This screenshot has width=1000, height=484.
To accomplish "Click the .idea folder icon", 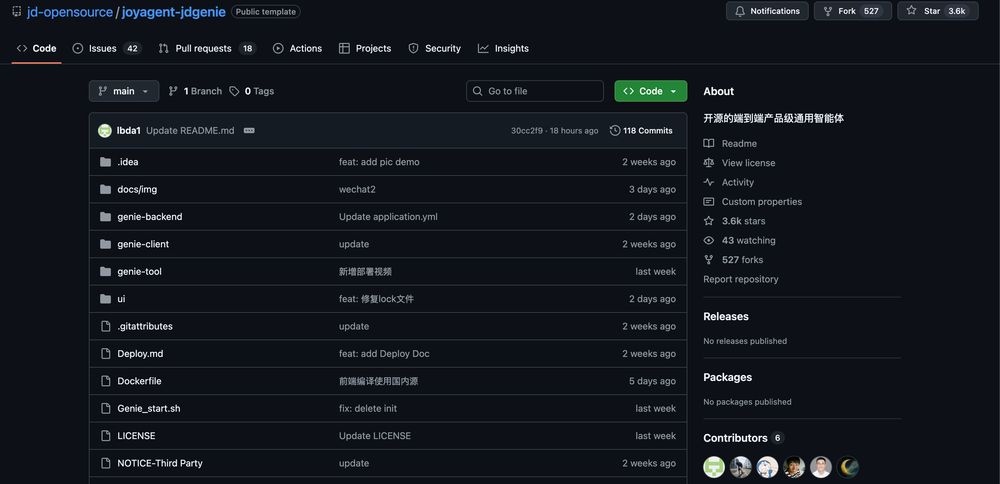I will [x=106, y=162].
